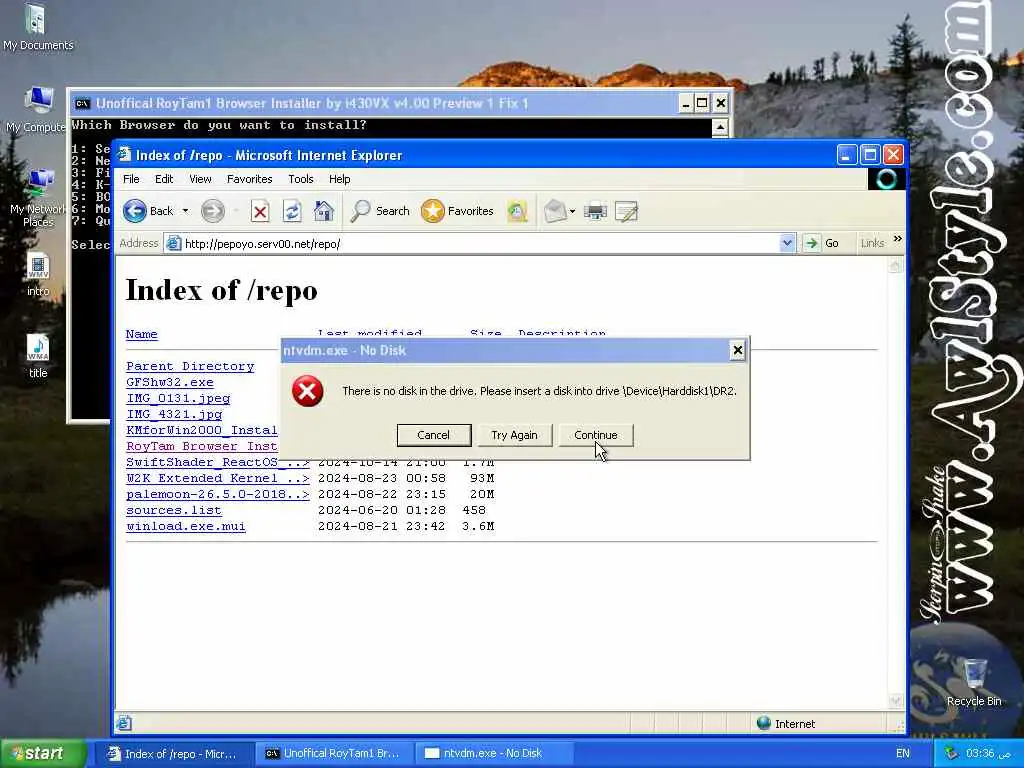Click Cancel in the No Disk dialog
The image size is (1024, 768).
click(434, 435)
